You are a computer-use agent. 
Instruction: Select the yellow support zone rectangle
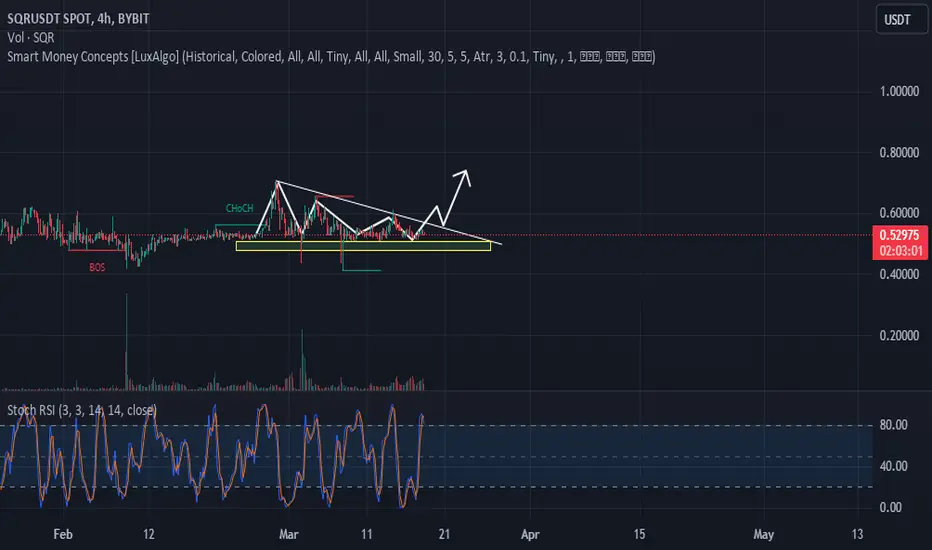[363, 246]
